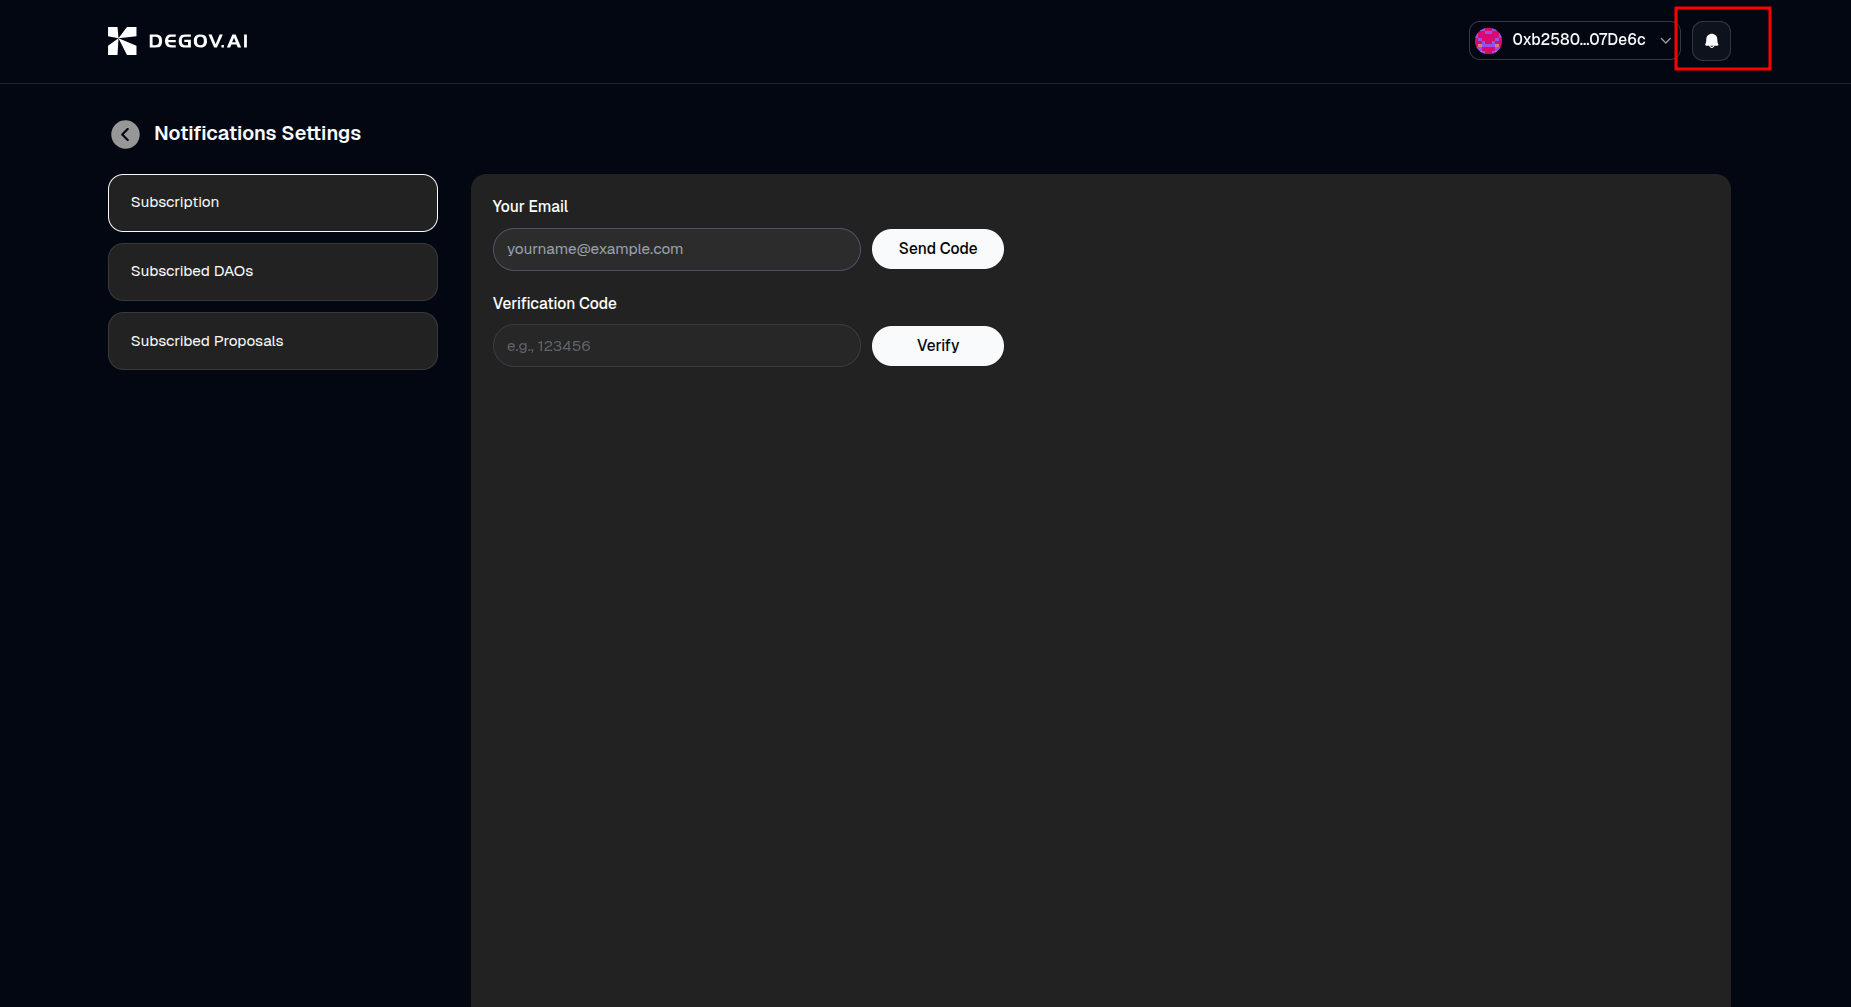
Task: Focus the Verification Code input field
Action: tap(676, 346)
